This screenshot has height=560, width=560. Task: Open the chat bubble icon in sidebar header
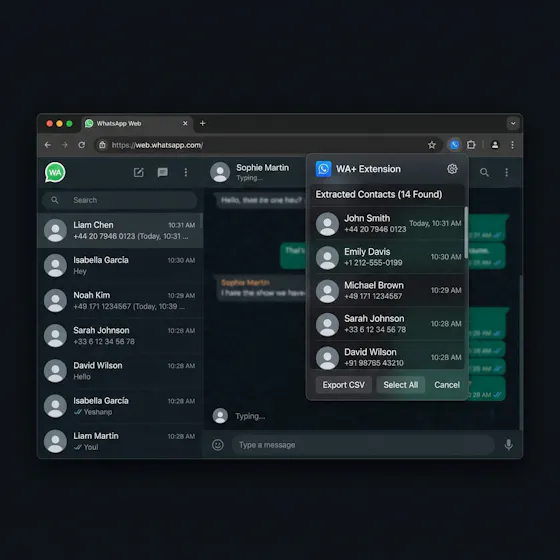(162, 172)
